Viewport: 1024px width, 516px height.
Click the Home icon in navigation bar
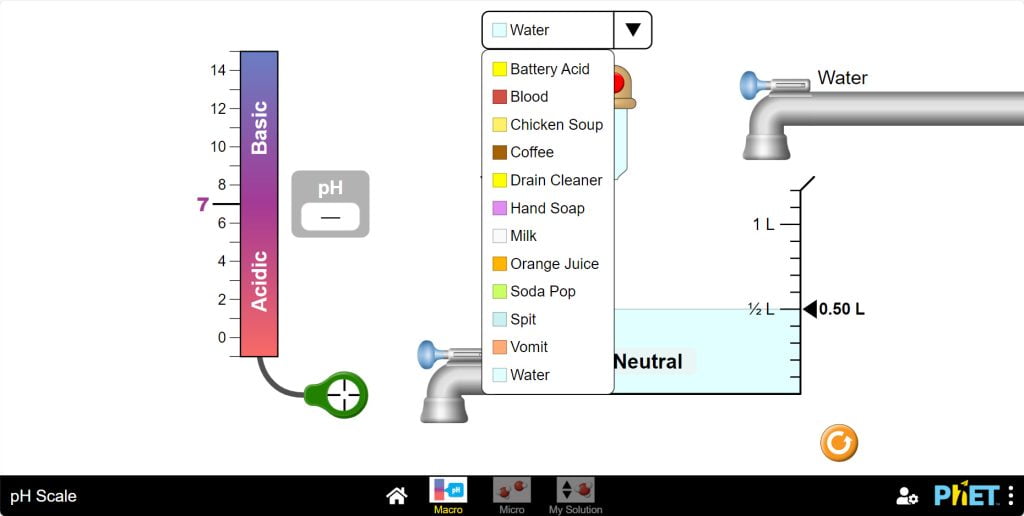click(397, 496)
